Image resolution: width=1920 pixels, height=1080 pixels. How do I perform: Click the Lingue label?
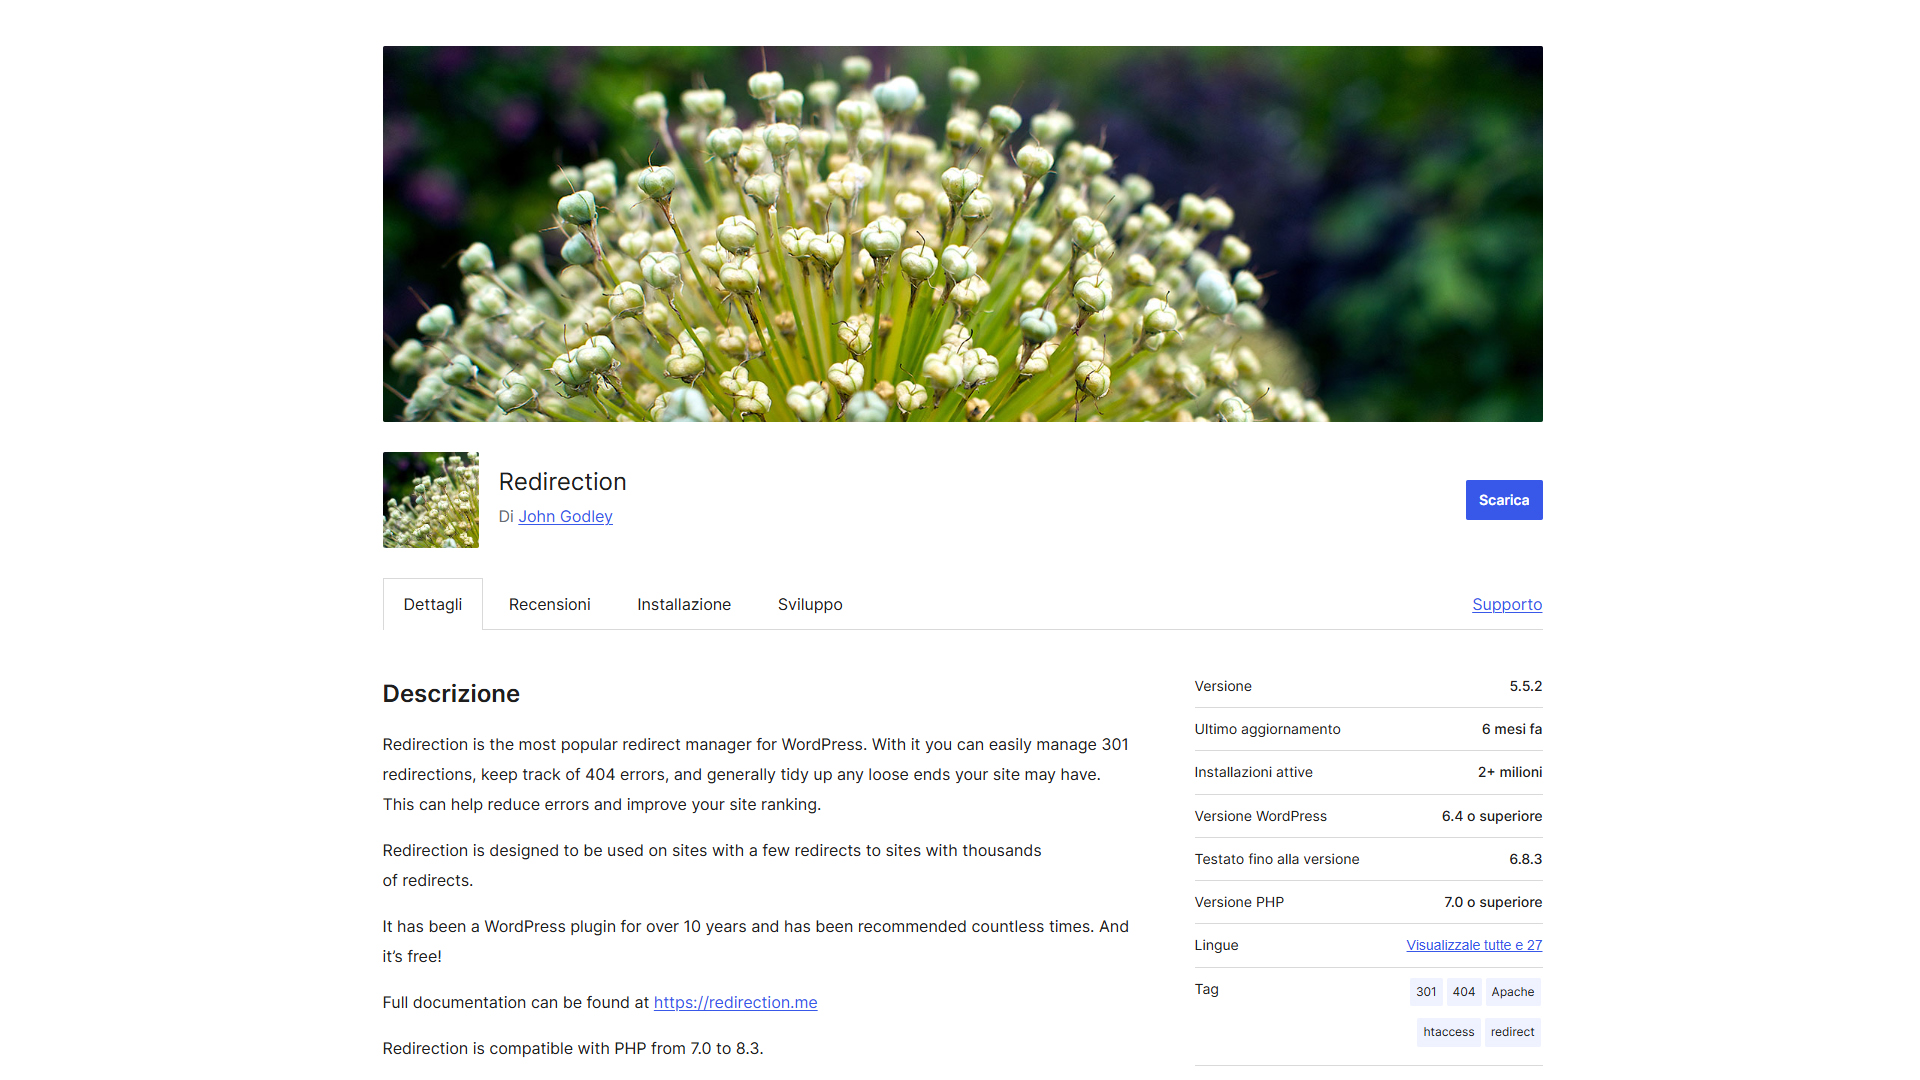point(1216,945)
